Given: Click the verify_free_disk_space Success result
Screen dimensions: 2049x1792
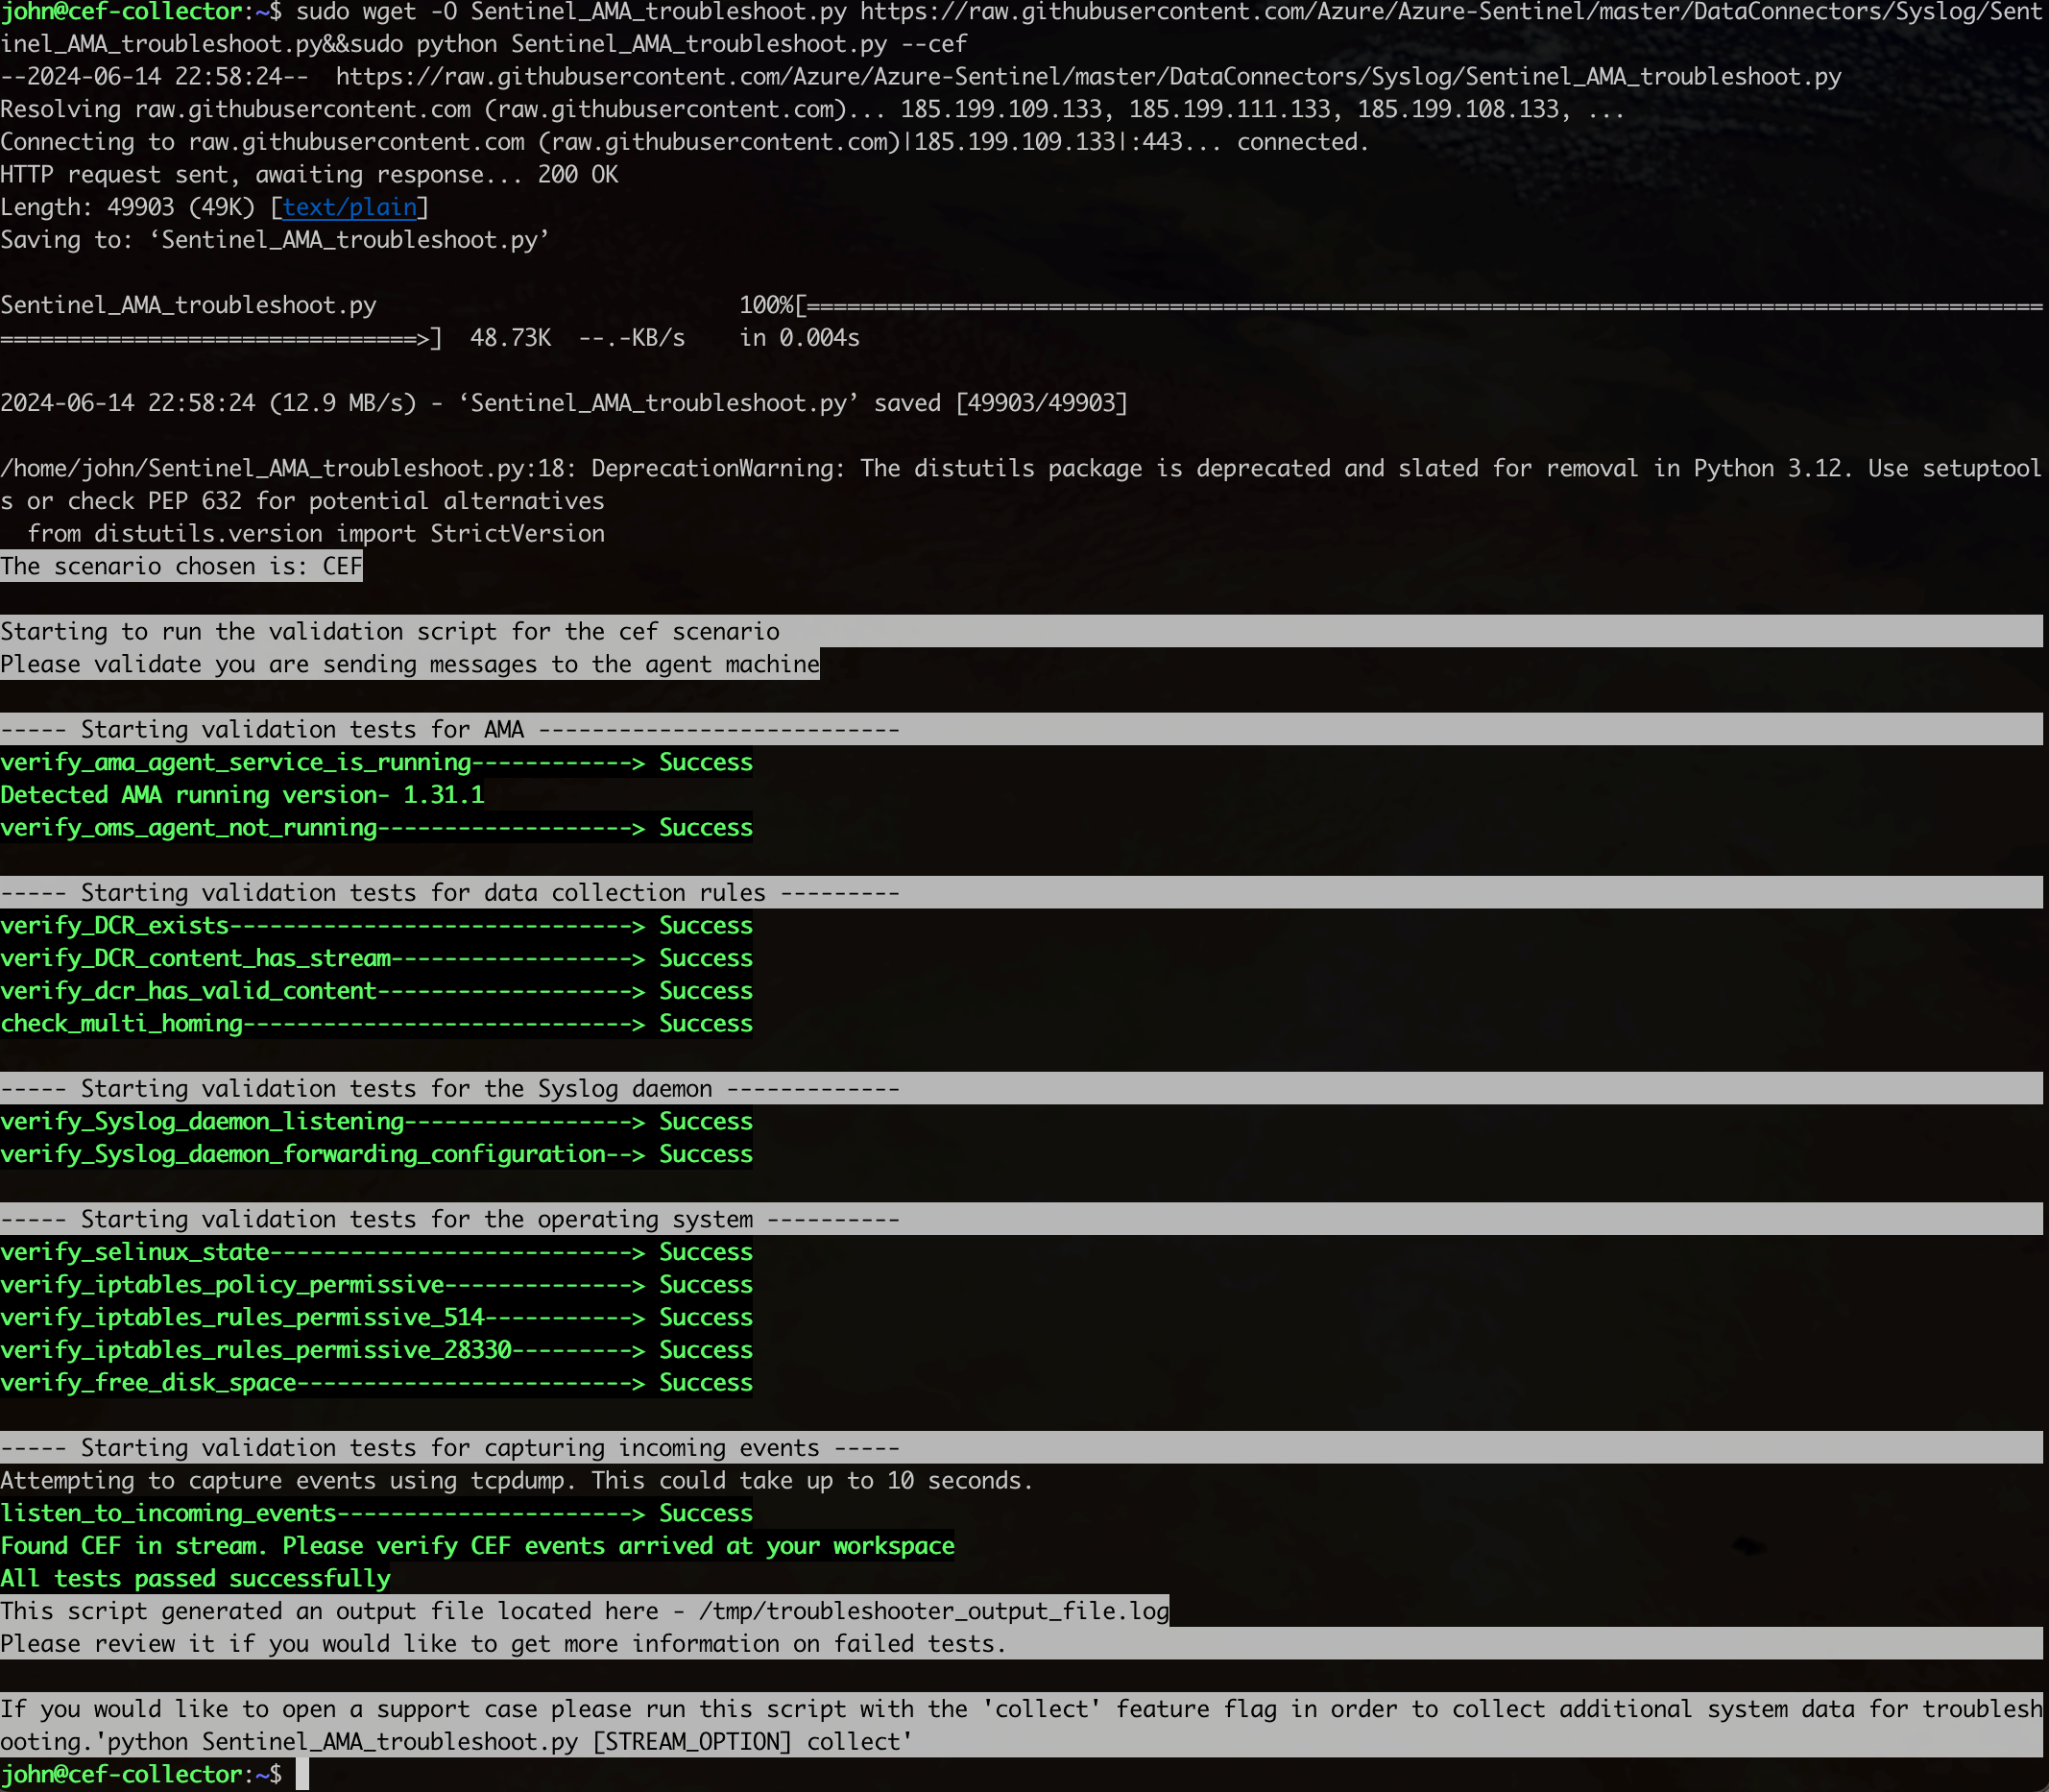Looking at the screenshot, I should coord(704,1382).
